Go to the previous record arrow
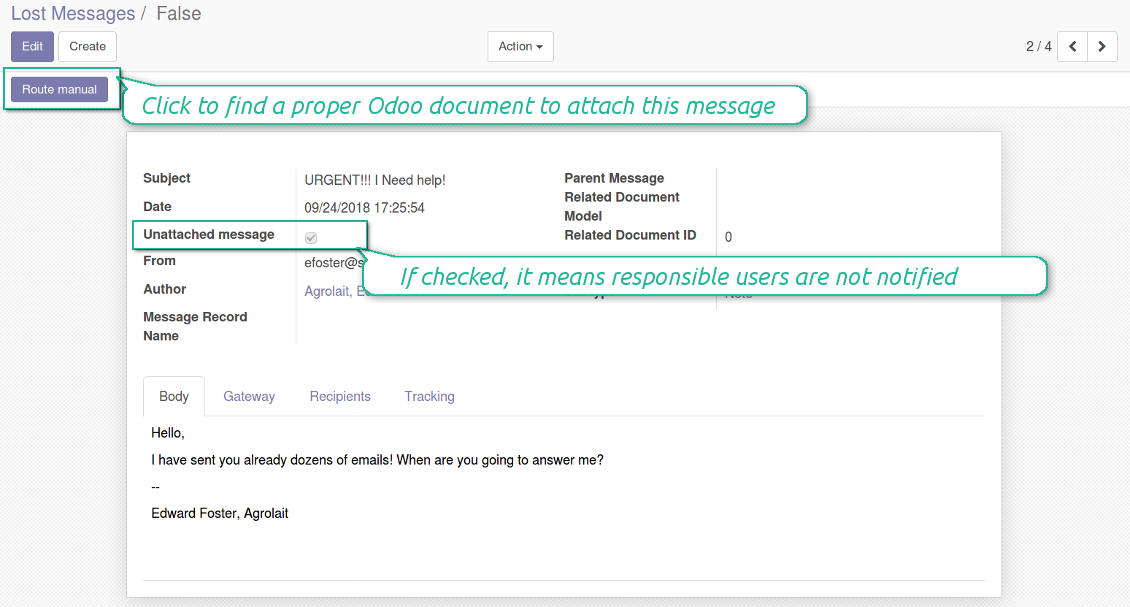The image size is (1130, 607). pos(1072,46)
